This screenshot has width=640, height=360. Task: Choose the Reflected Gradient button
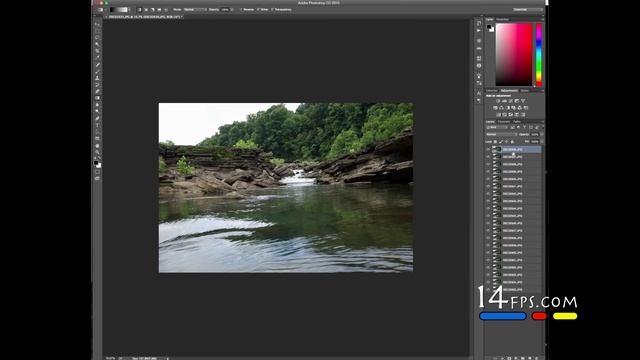[x=159, y=9]
